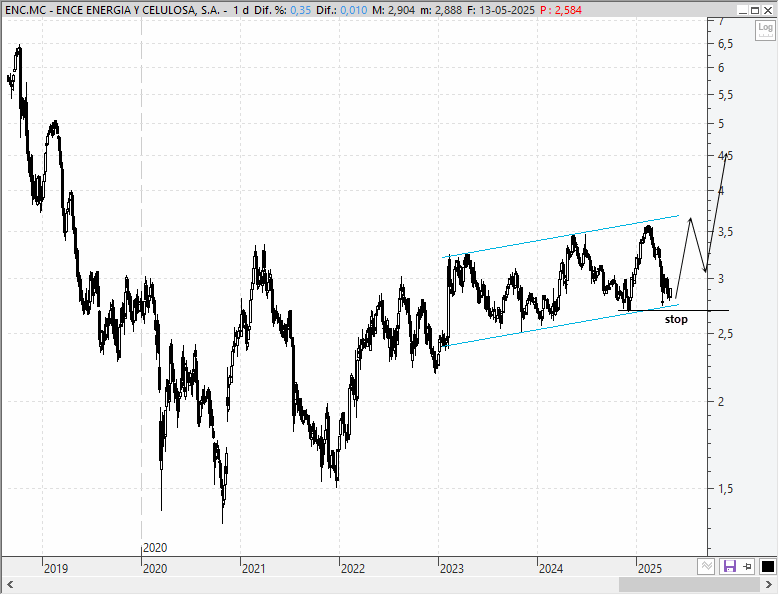Click the 2019 time axis label
The height and width of the screenshot is (595, 779).
(56, 569)
